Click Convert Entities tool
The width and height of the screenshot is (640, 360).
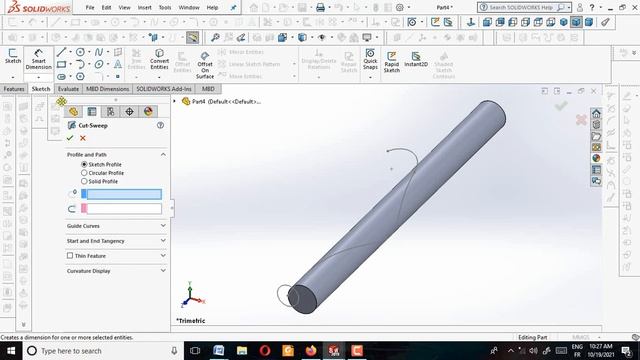pos(159,59)
